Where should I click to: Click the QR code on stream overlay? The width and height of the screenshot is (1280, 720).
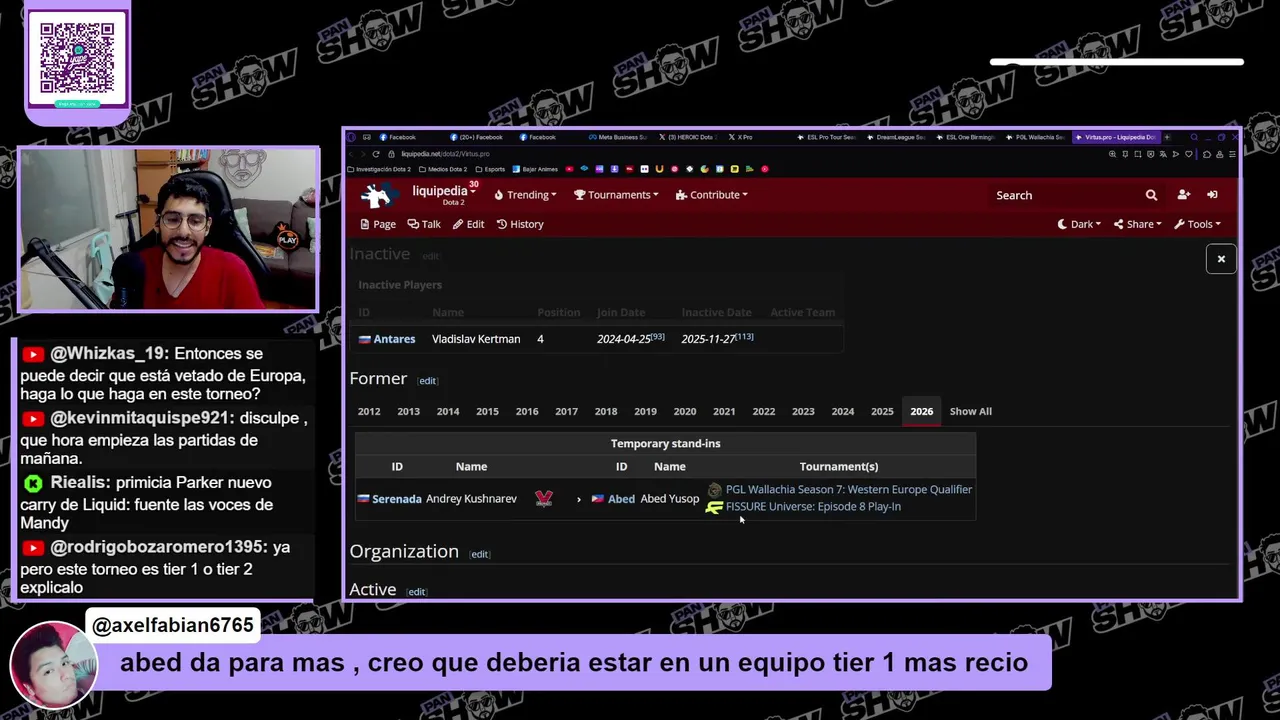point(77,58)
